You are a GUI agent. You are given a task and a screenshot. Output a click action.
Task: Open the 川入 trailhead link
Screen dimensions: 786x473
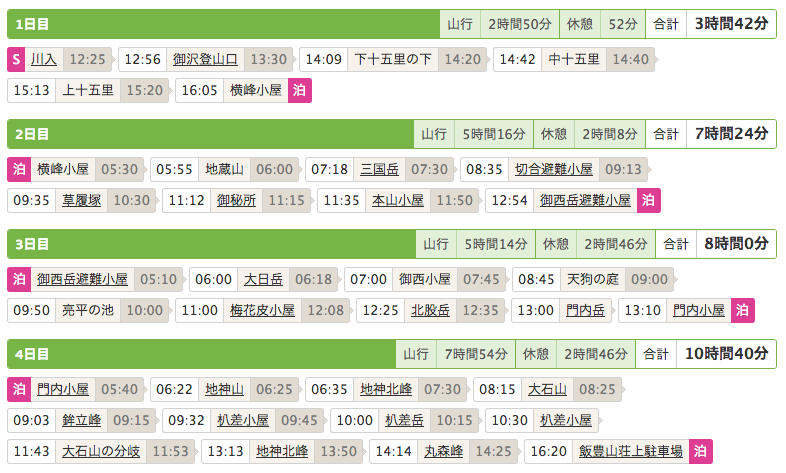click(43, 59)
